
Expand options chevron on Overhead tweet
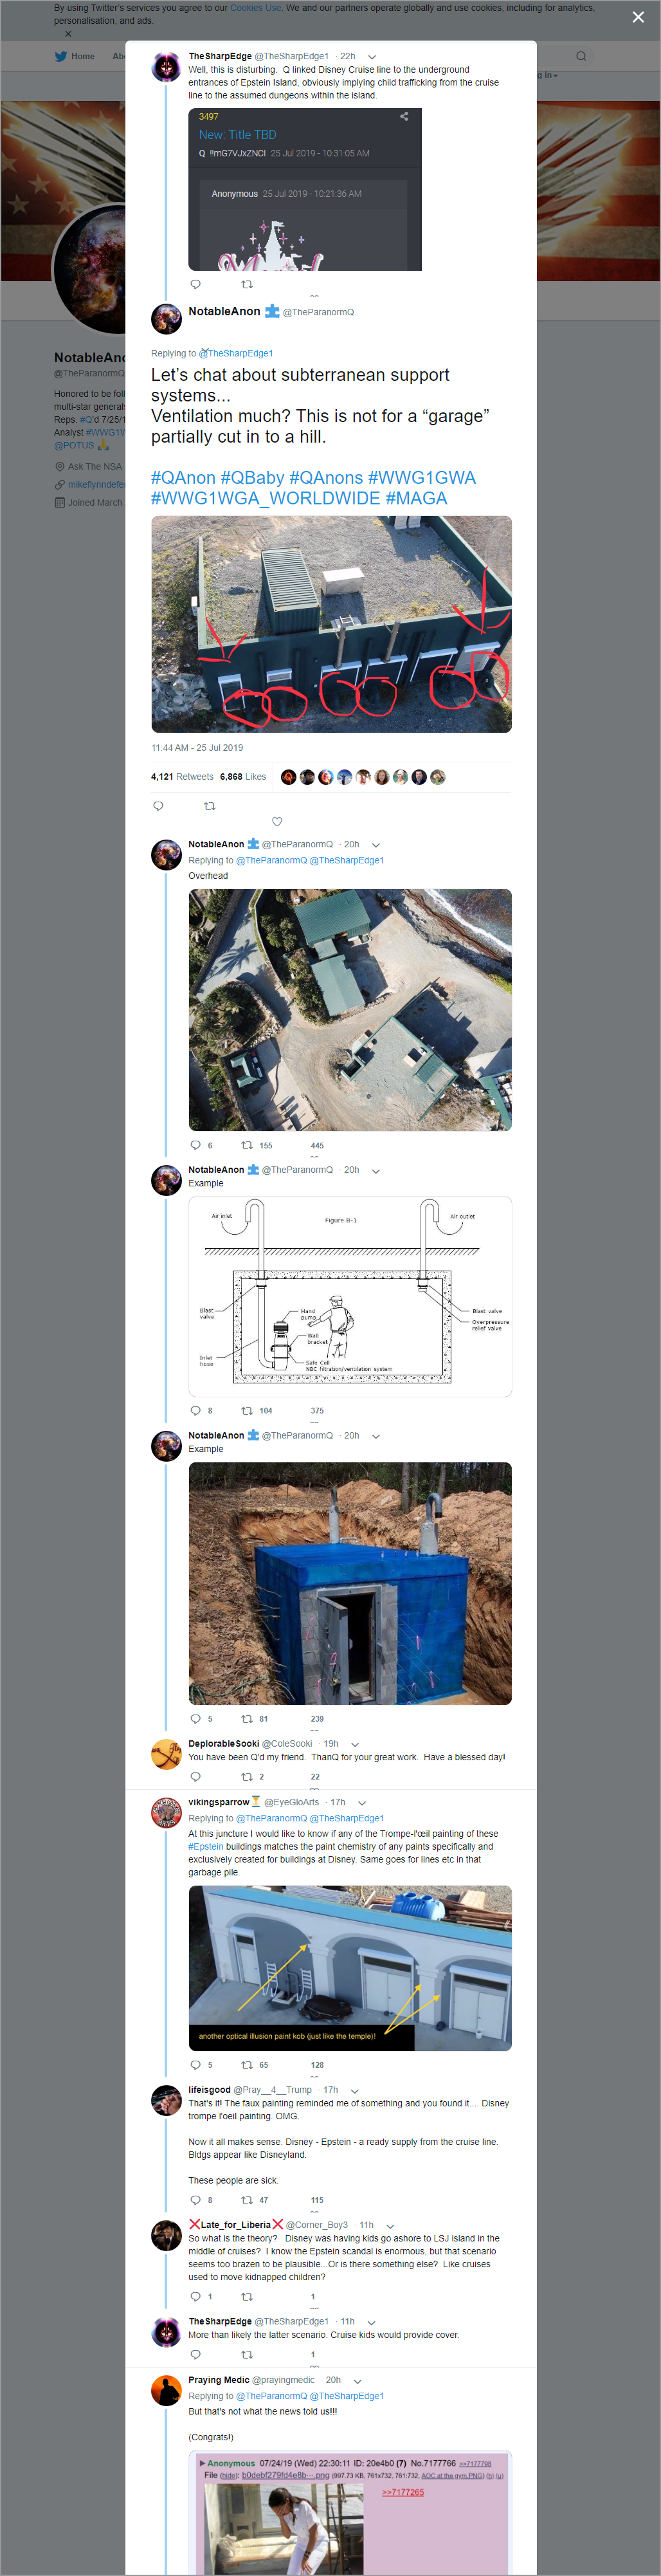pos(376,845)
